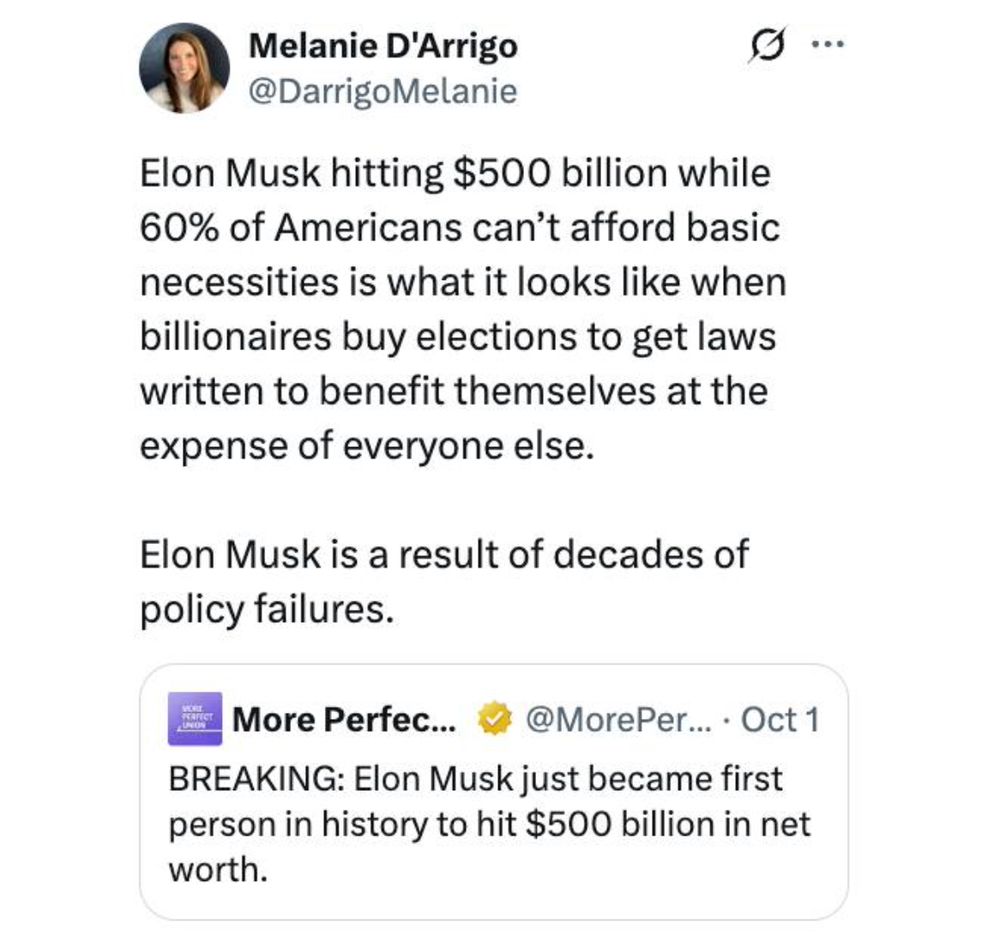Click "Elon Musk is a result of decades" line
Viewport: 1000px width, 937px height.
444,554
